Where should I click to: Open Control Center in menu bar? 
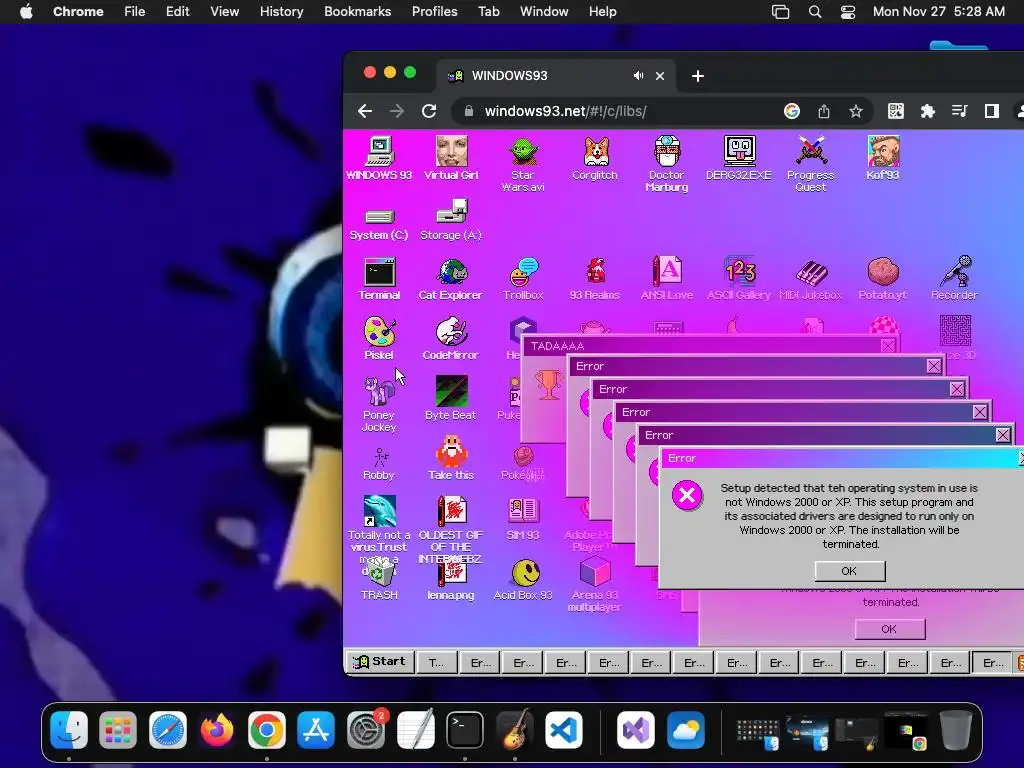pos(848,12)
